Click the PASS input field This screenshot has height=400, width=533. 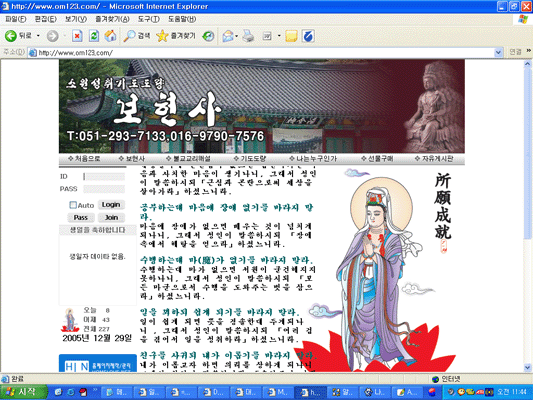104,189
